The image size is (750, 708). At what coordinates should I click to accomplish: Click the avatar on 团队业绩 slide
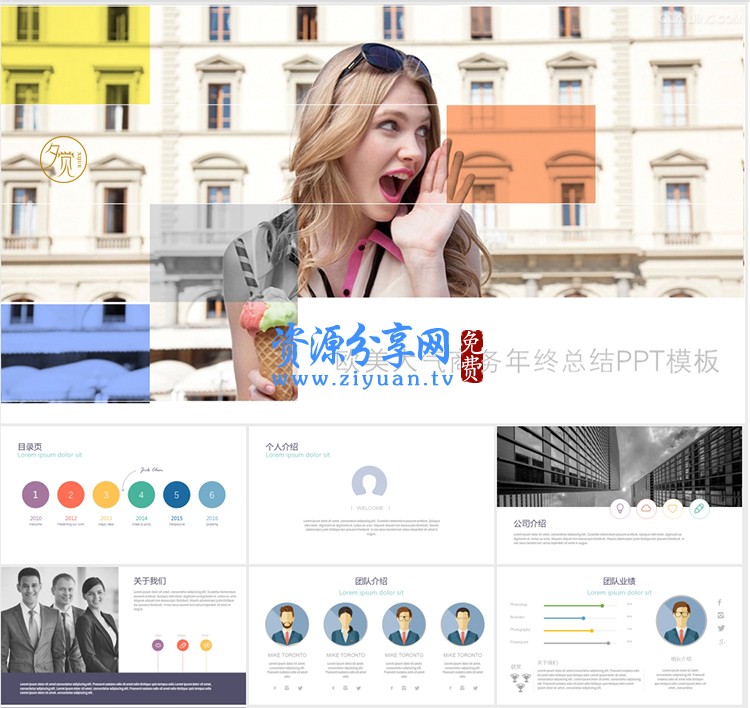pyautogui.click(x=681, y=621)
